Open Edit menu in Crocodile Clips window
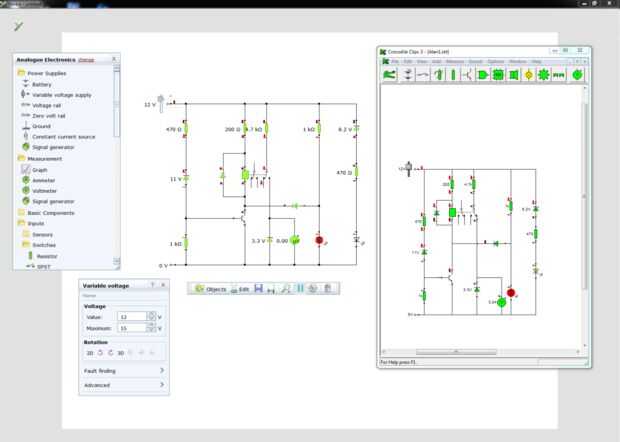 [408, 62]
